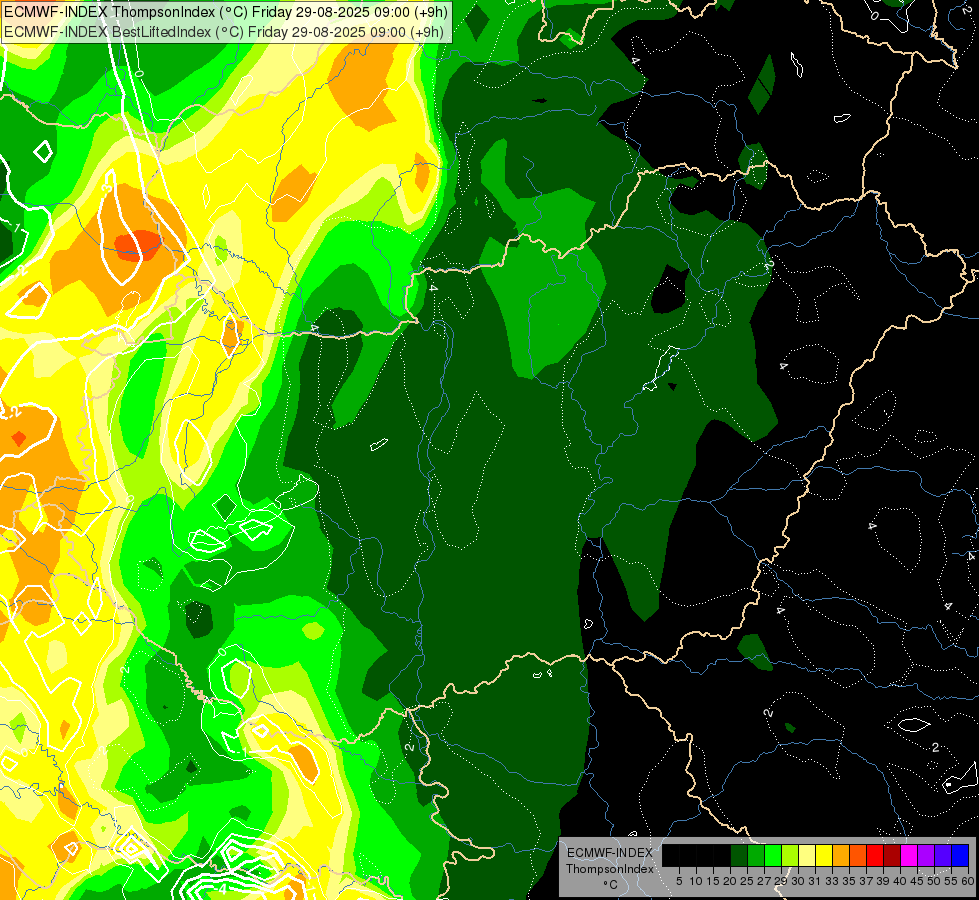979x900 pixels.
Task: Click the pale yellow 30-31 legend swatch
Action: coord(807,856)
